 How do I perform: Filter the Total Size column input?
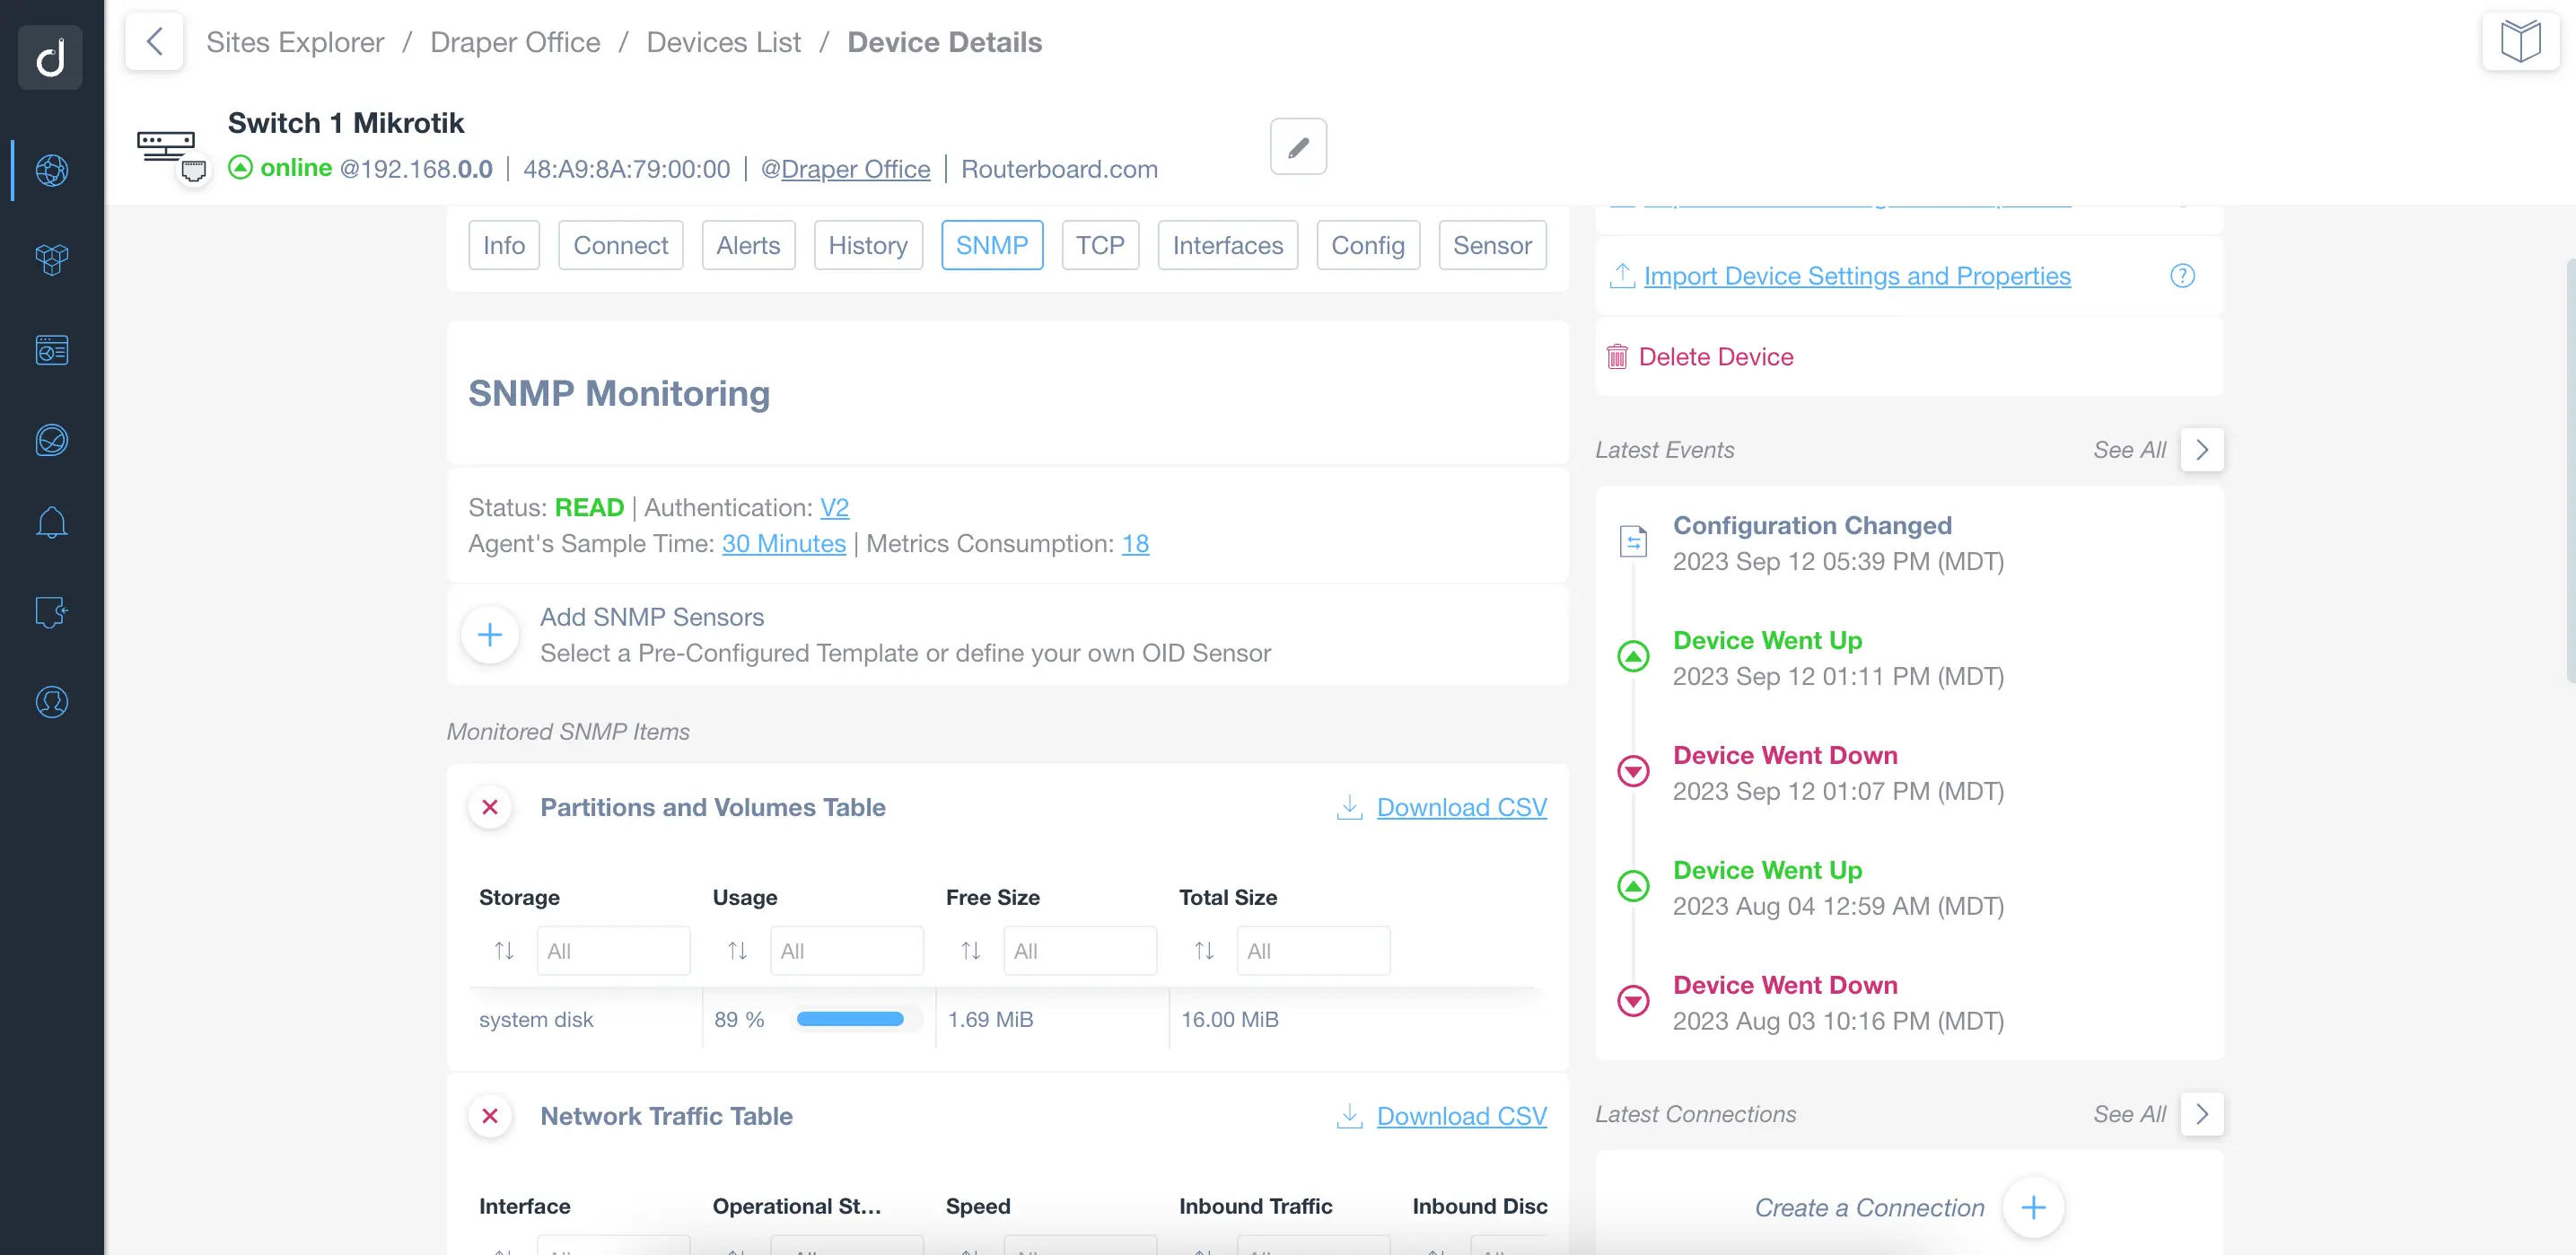1313,951
